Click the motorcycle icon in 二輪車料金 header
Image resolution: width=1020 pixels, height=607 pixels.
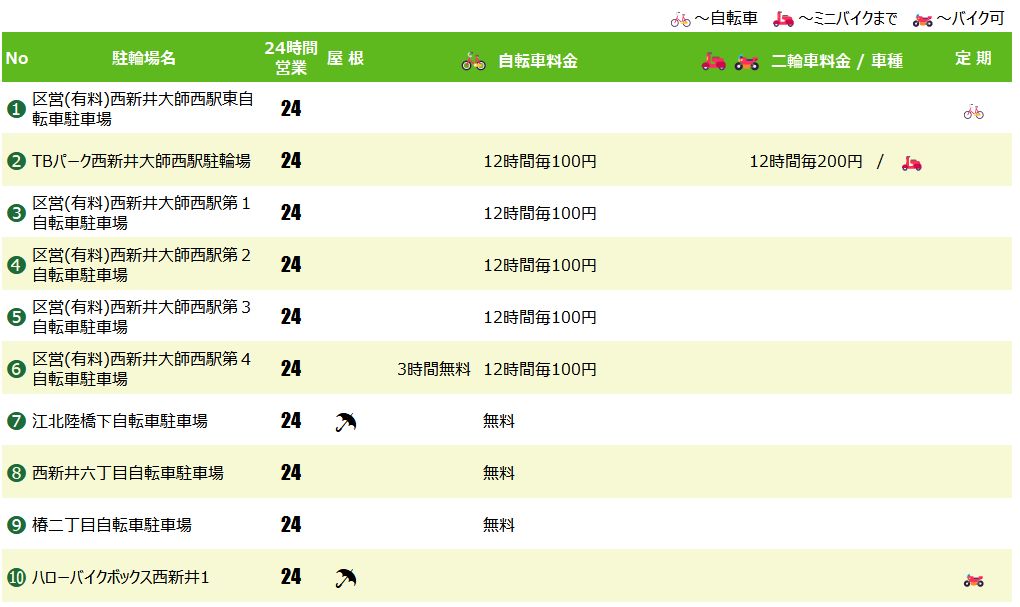coord(747,61)
